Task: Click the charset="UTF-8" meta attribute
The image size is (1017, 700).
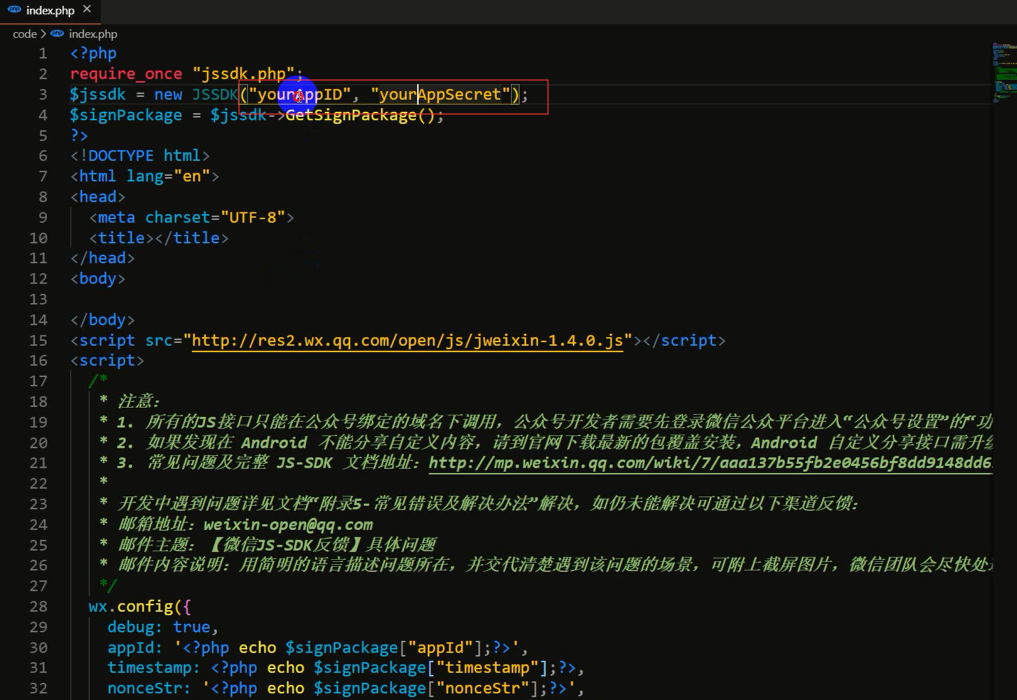Action: [215, 217]
